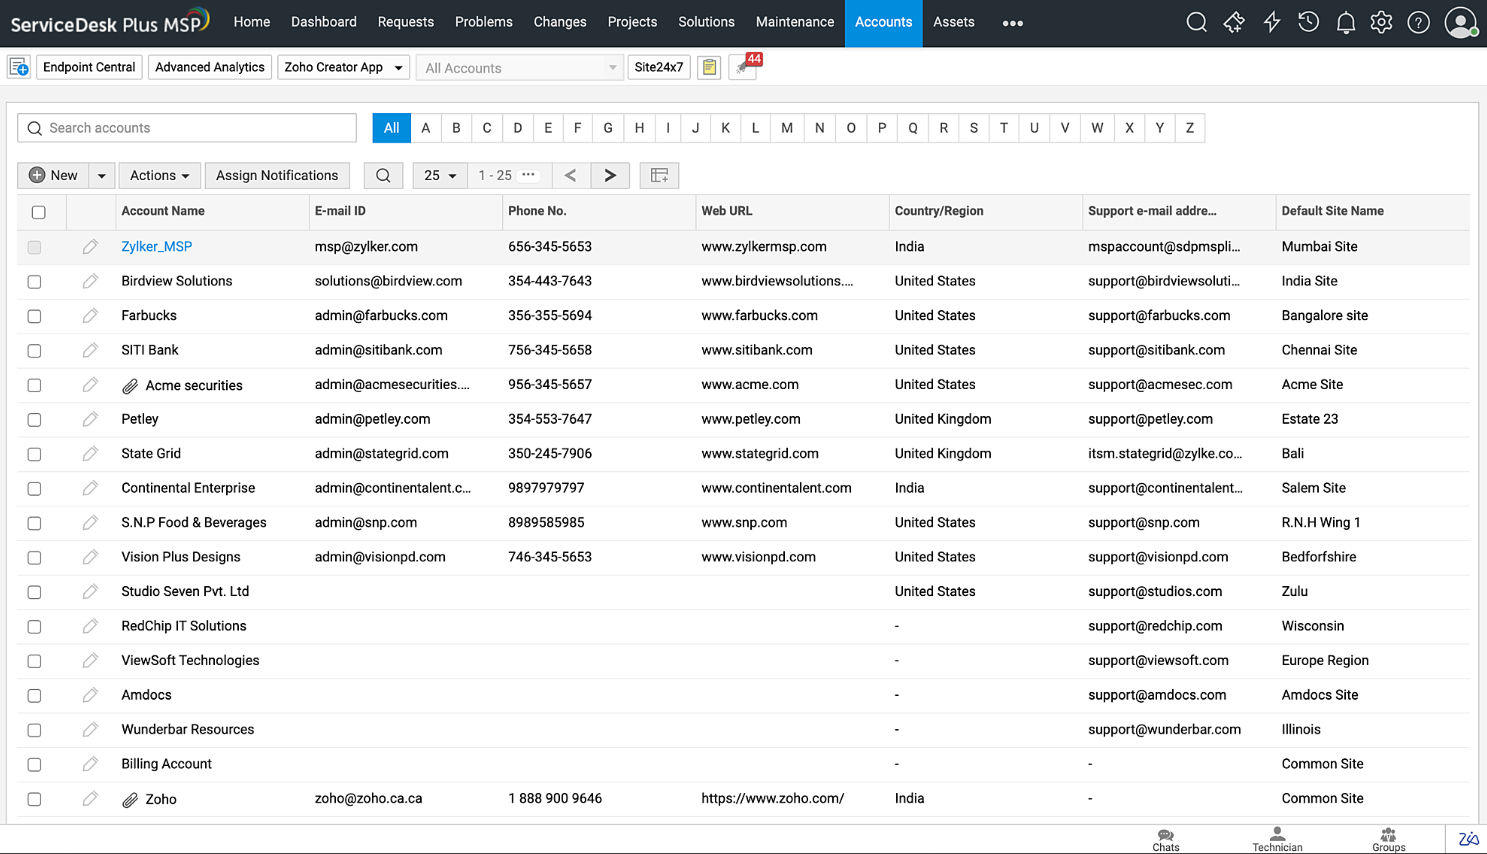Image resolution: width=1487 pixels, height=854 pixels.
Task: Click the edit pencil for Farbucks
Action: [90, 316]
